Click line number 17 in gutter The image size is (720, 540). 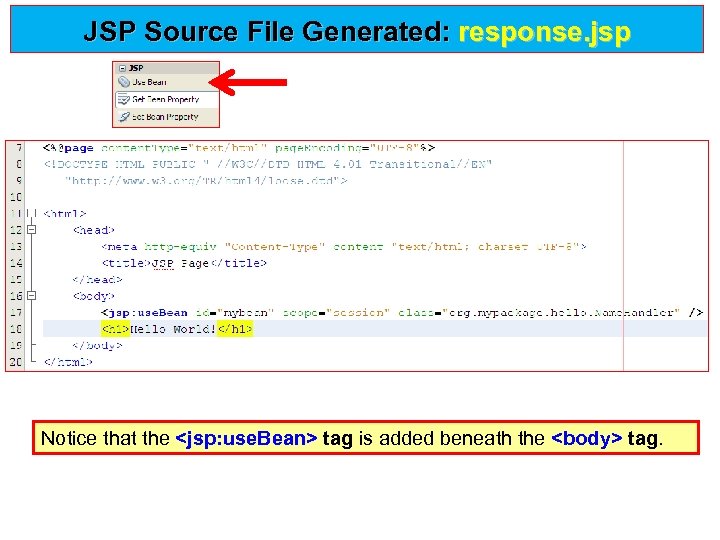point(16,313)
